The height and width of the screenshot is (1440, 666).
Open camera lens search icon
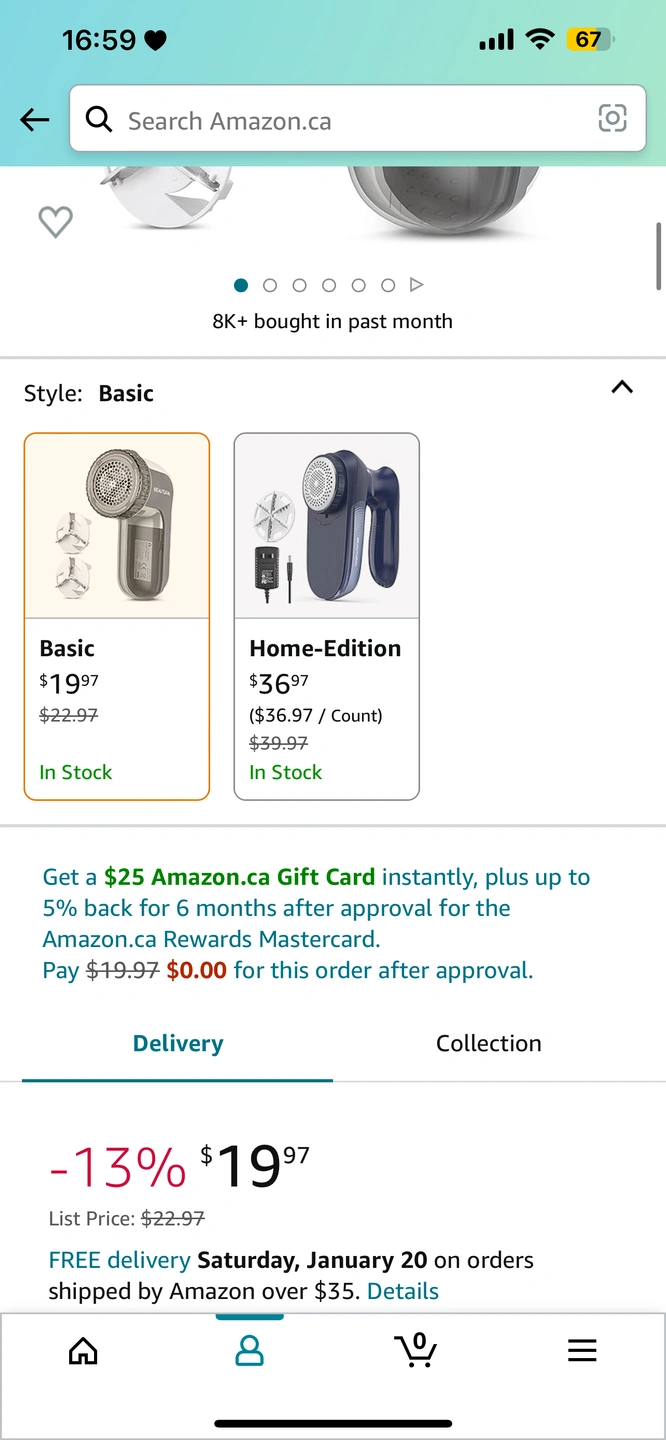612,119
